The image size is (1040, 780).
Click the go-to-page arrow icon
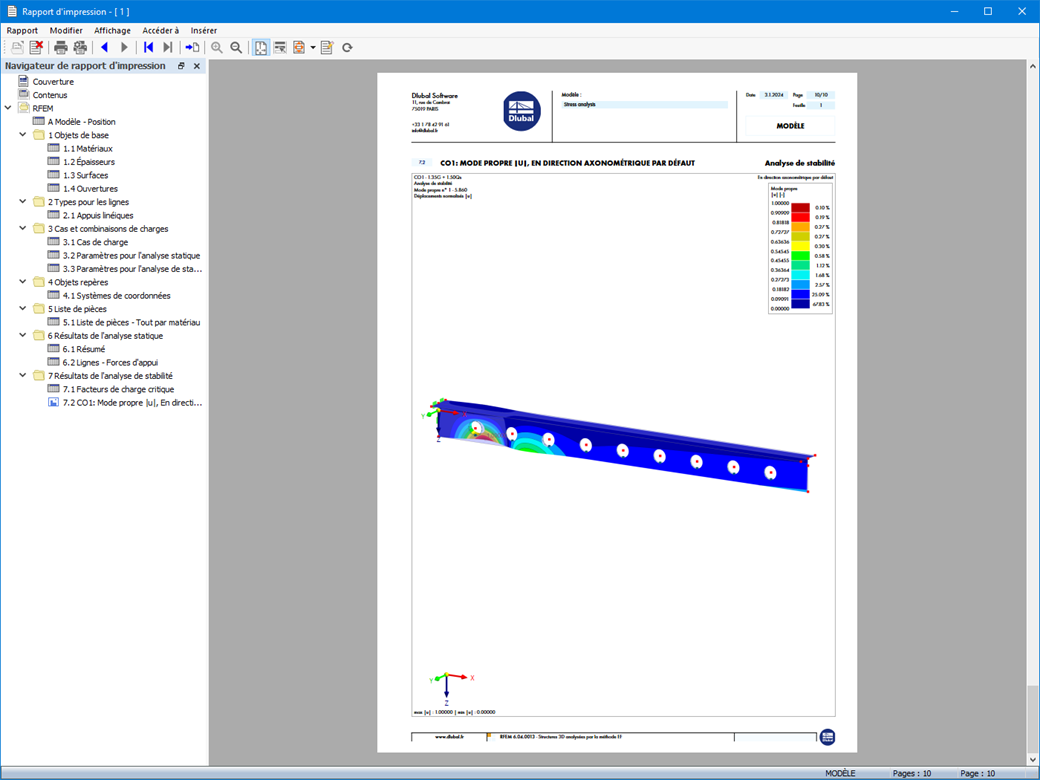tap(192, 47)
